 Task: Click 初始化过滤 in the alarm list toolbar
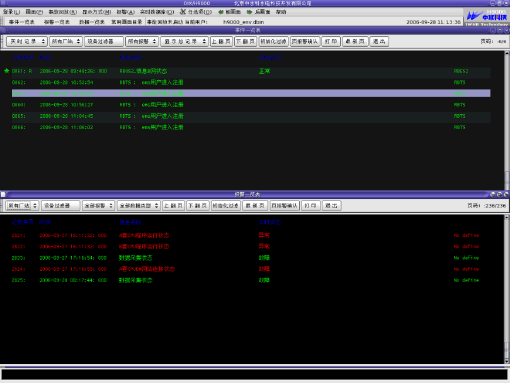[226, 206]
